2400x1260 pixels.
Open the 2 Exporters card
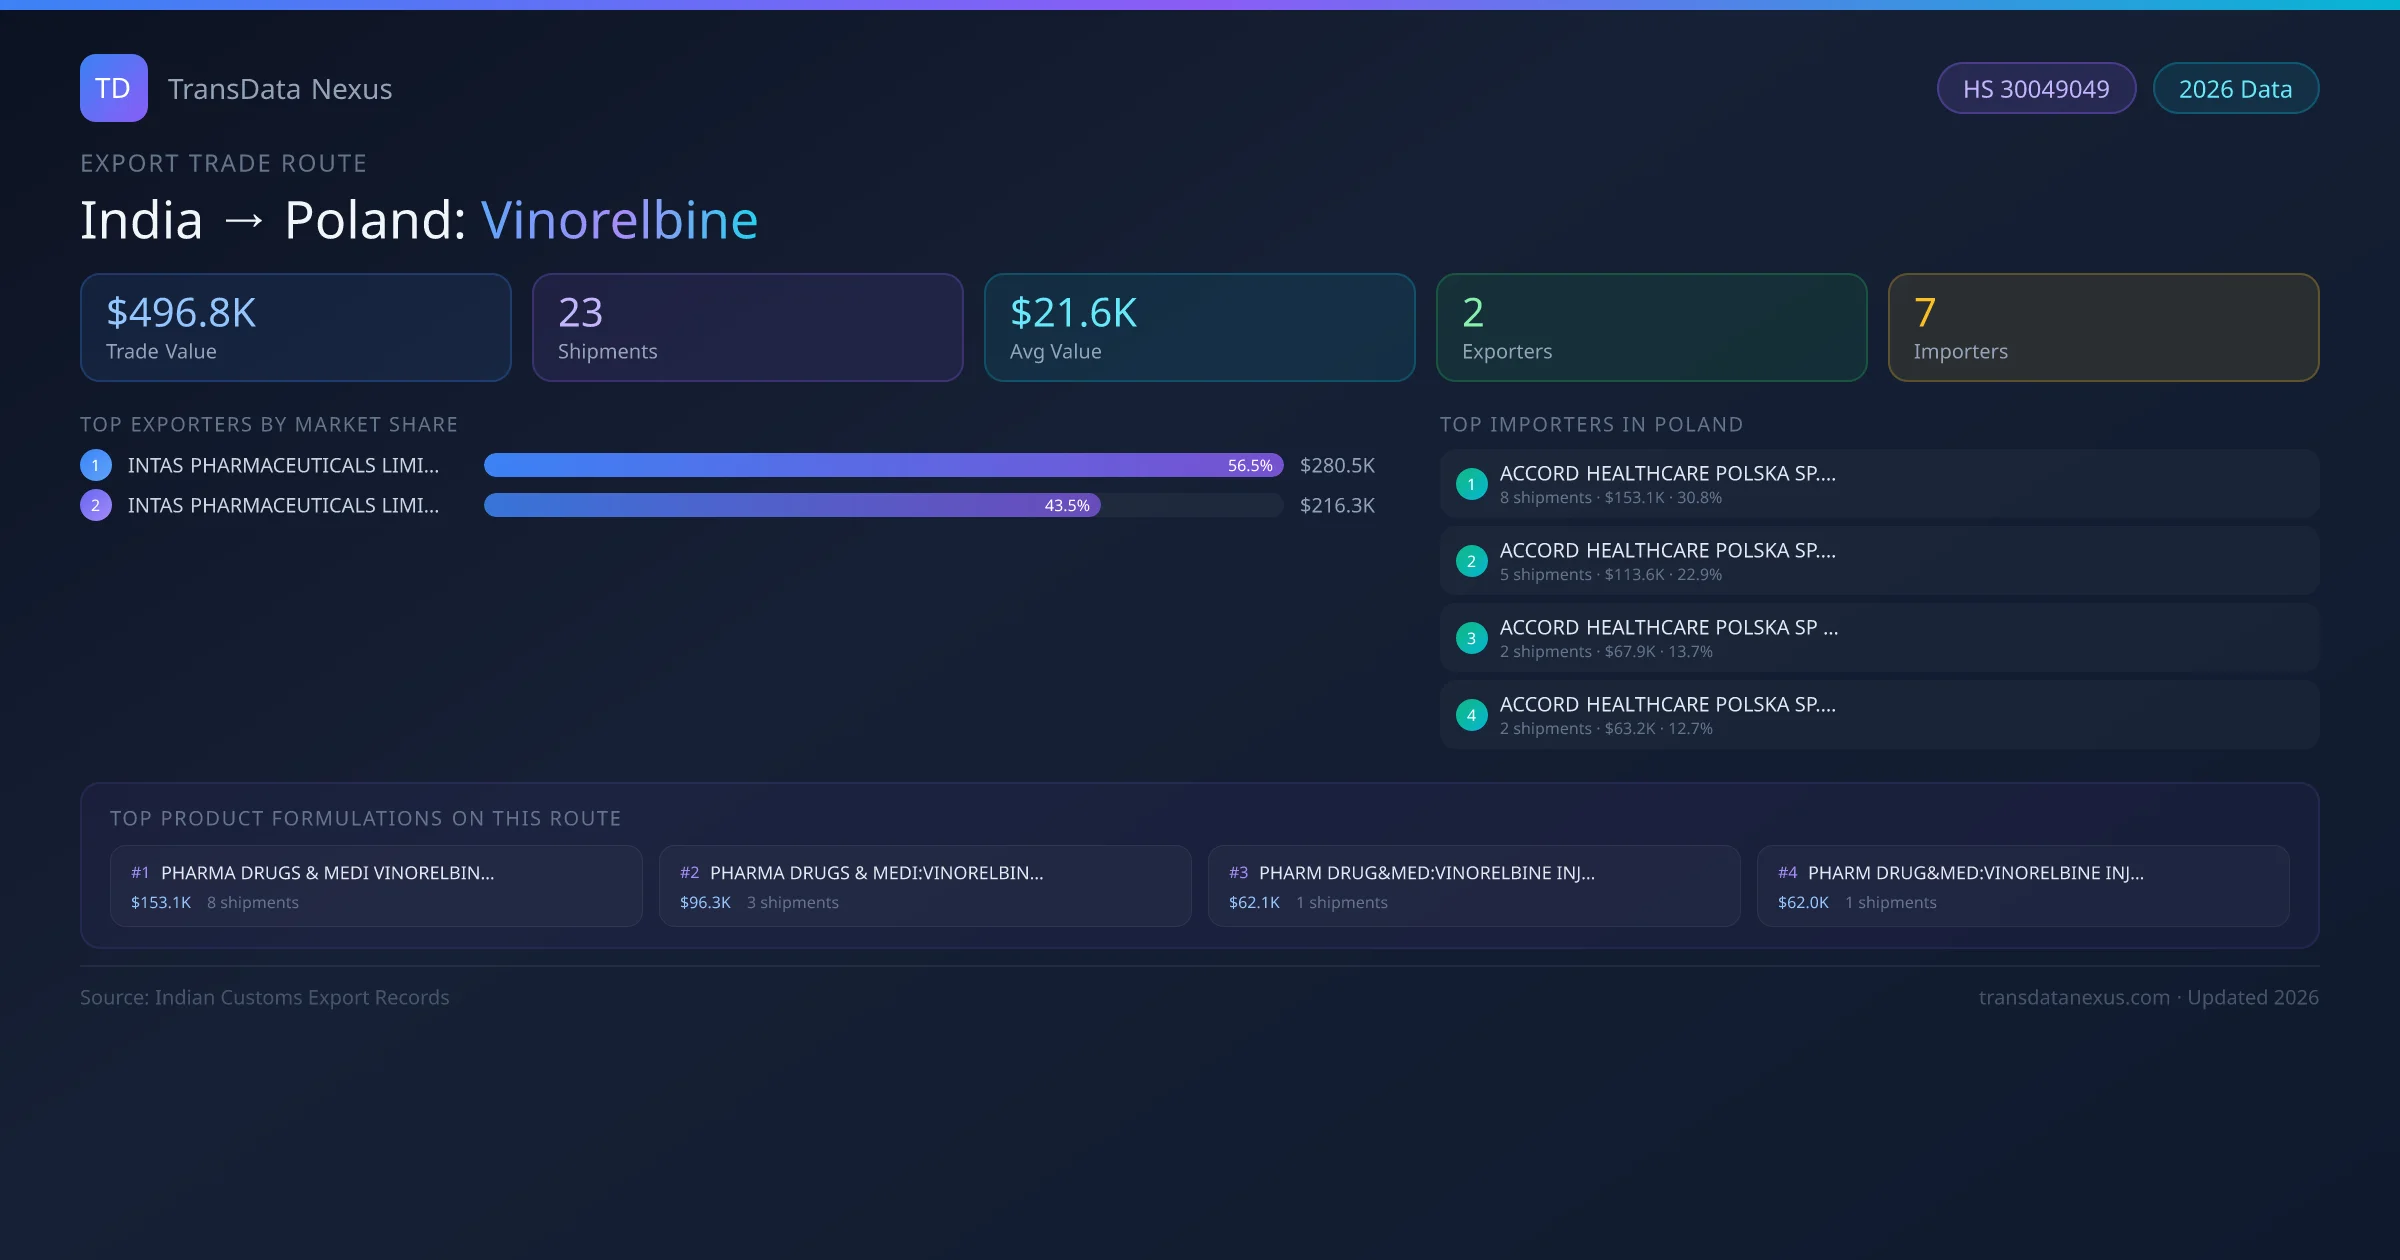coord(1651,327)
